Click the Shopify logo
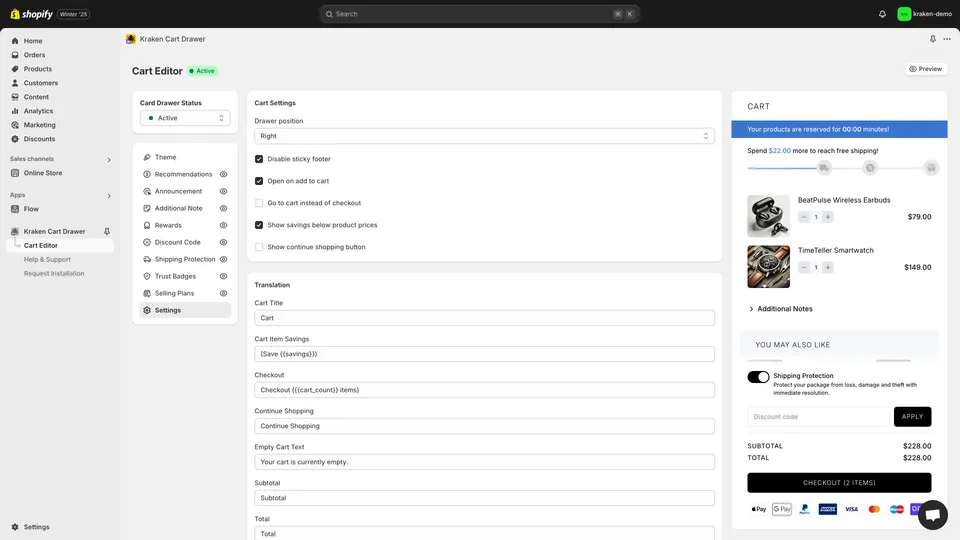 (31, 14)
